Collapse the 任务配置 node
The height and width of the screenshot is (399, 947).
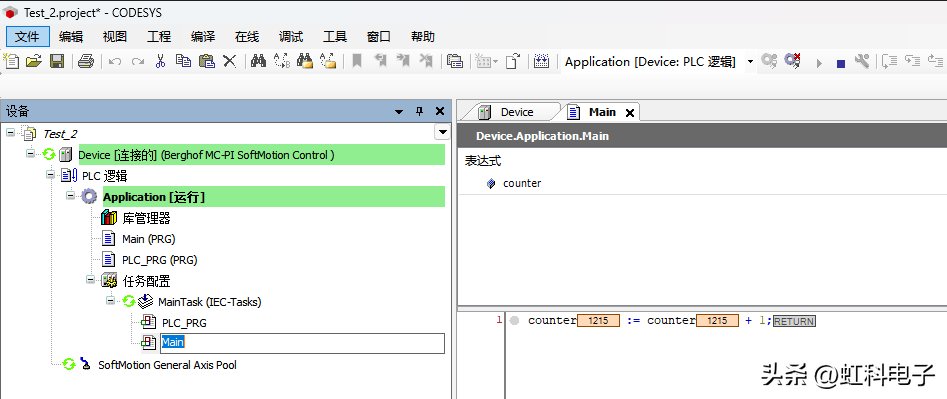pos(90,279)
